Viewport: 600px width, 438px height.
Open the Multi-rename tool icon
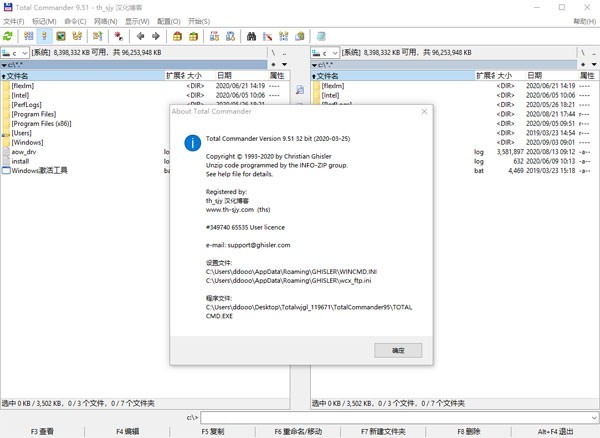[x=267, y=36]
